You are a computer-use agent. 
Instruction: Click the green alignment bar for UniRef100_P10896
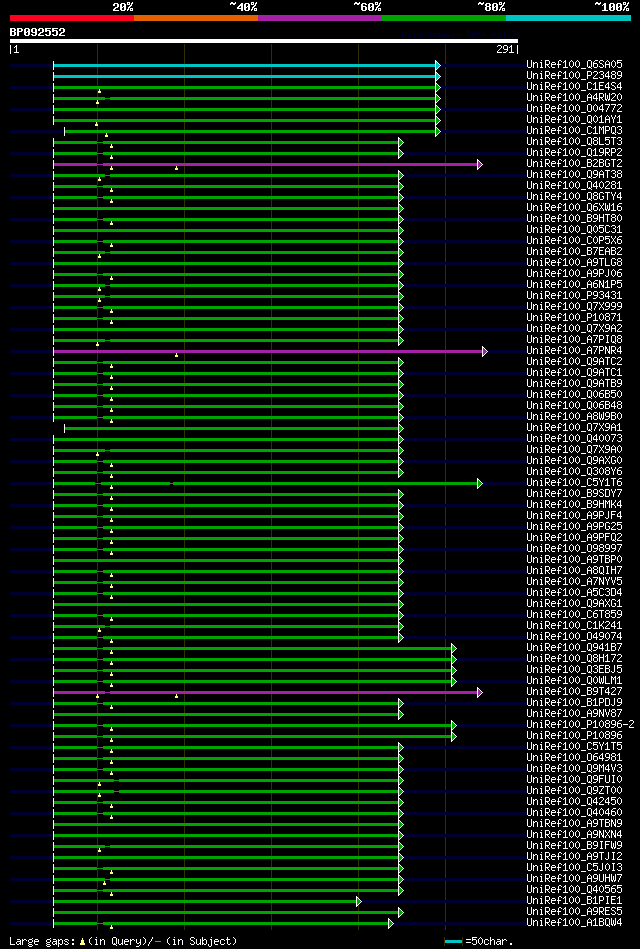(255, 737)
